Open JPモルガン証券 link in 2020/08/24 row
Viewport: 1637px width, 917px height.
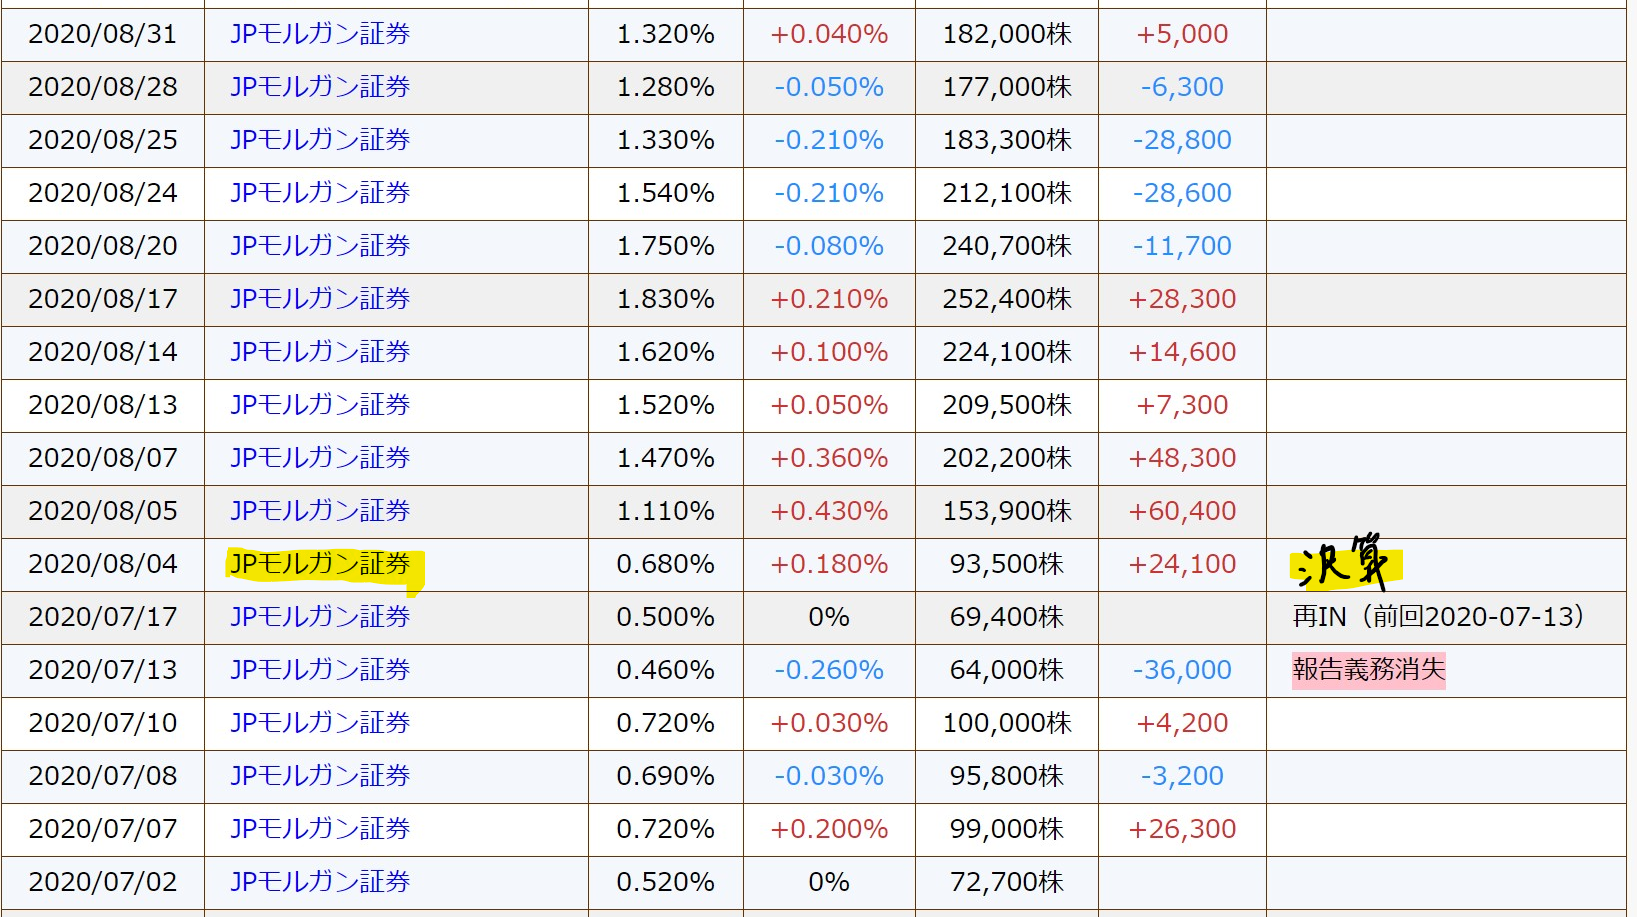[320, 193]
